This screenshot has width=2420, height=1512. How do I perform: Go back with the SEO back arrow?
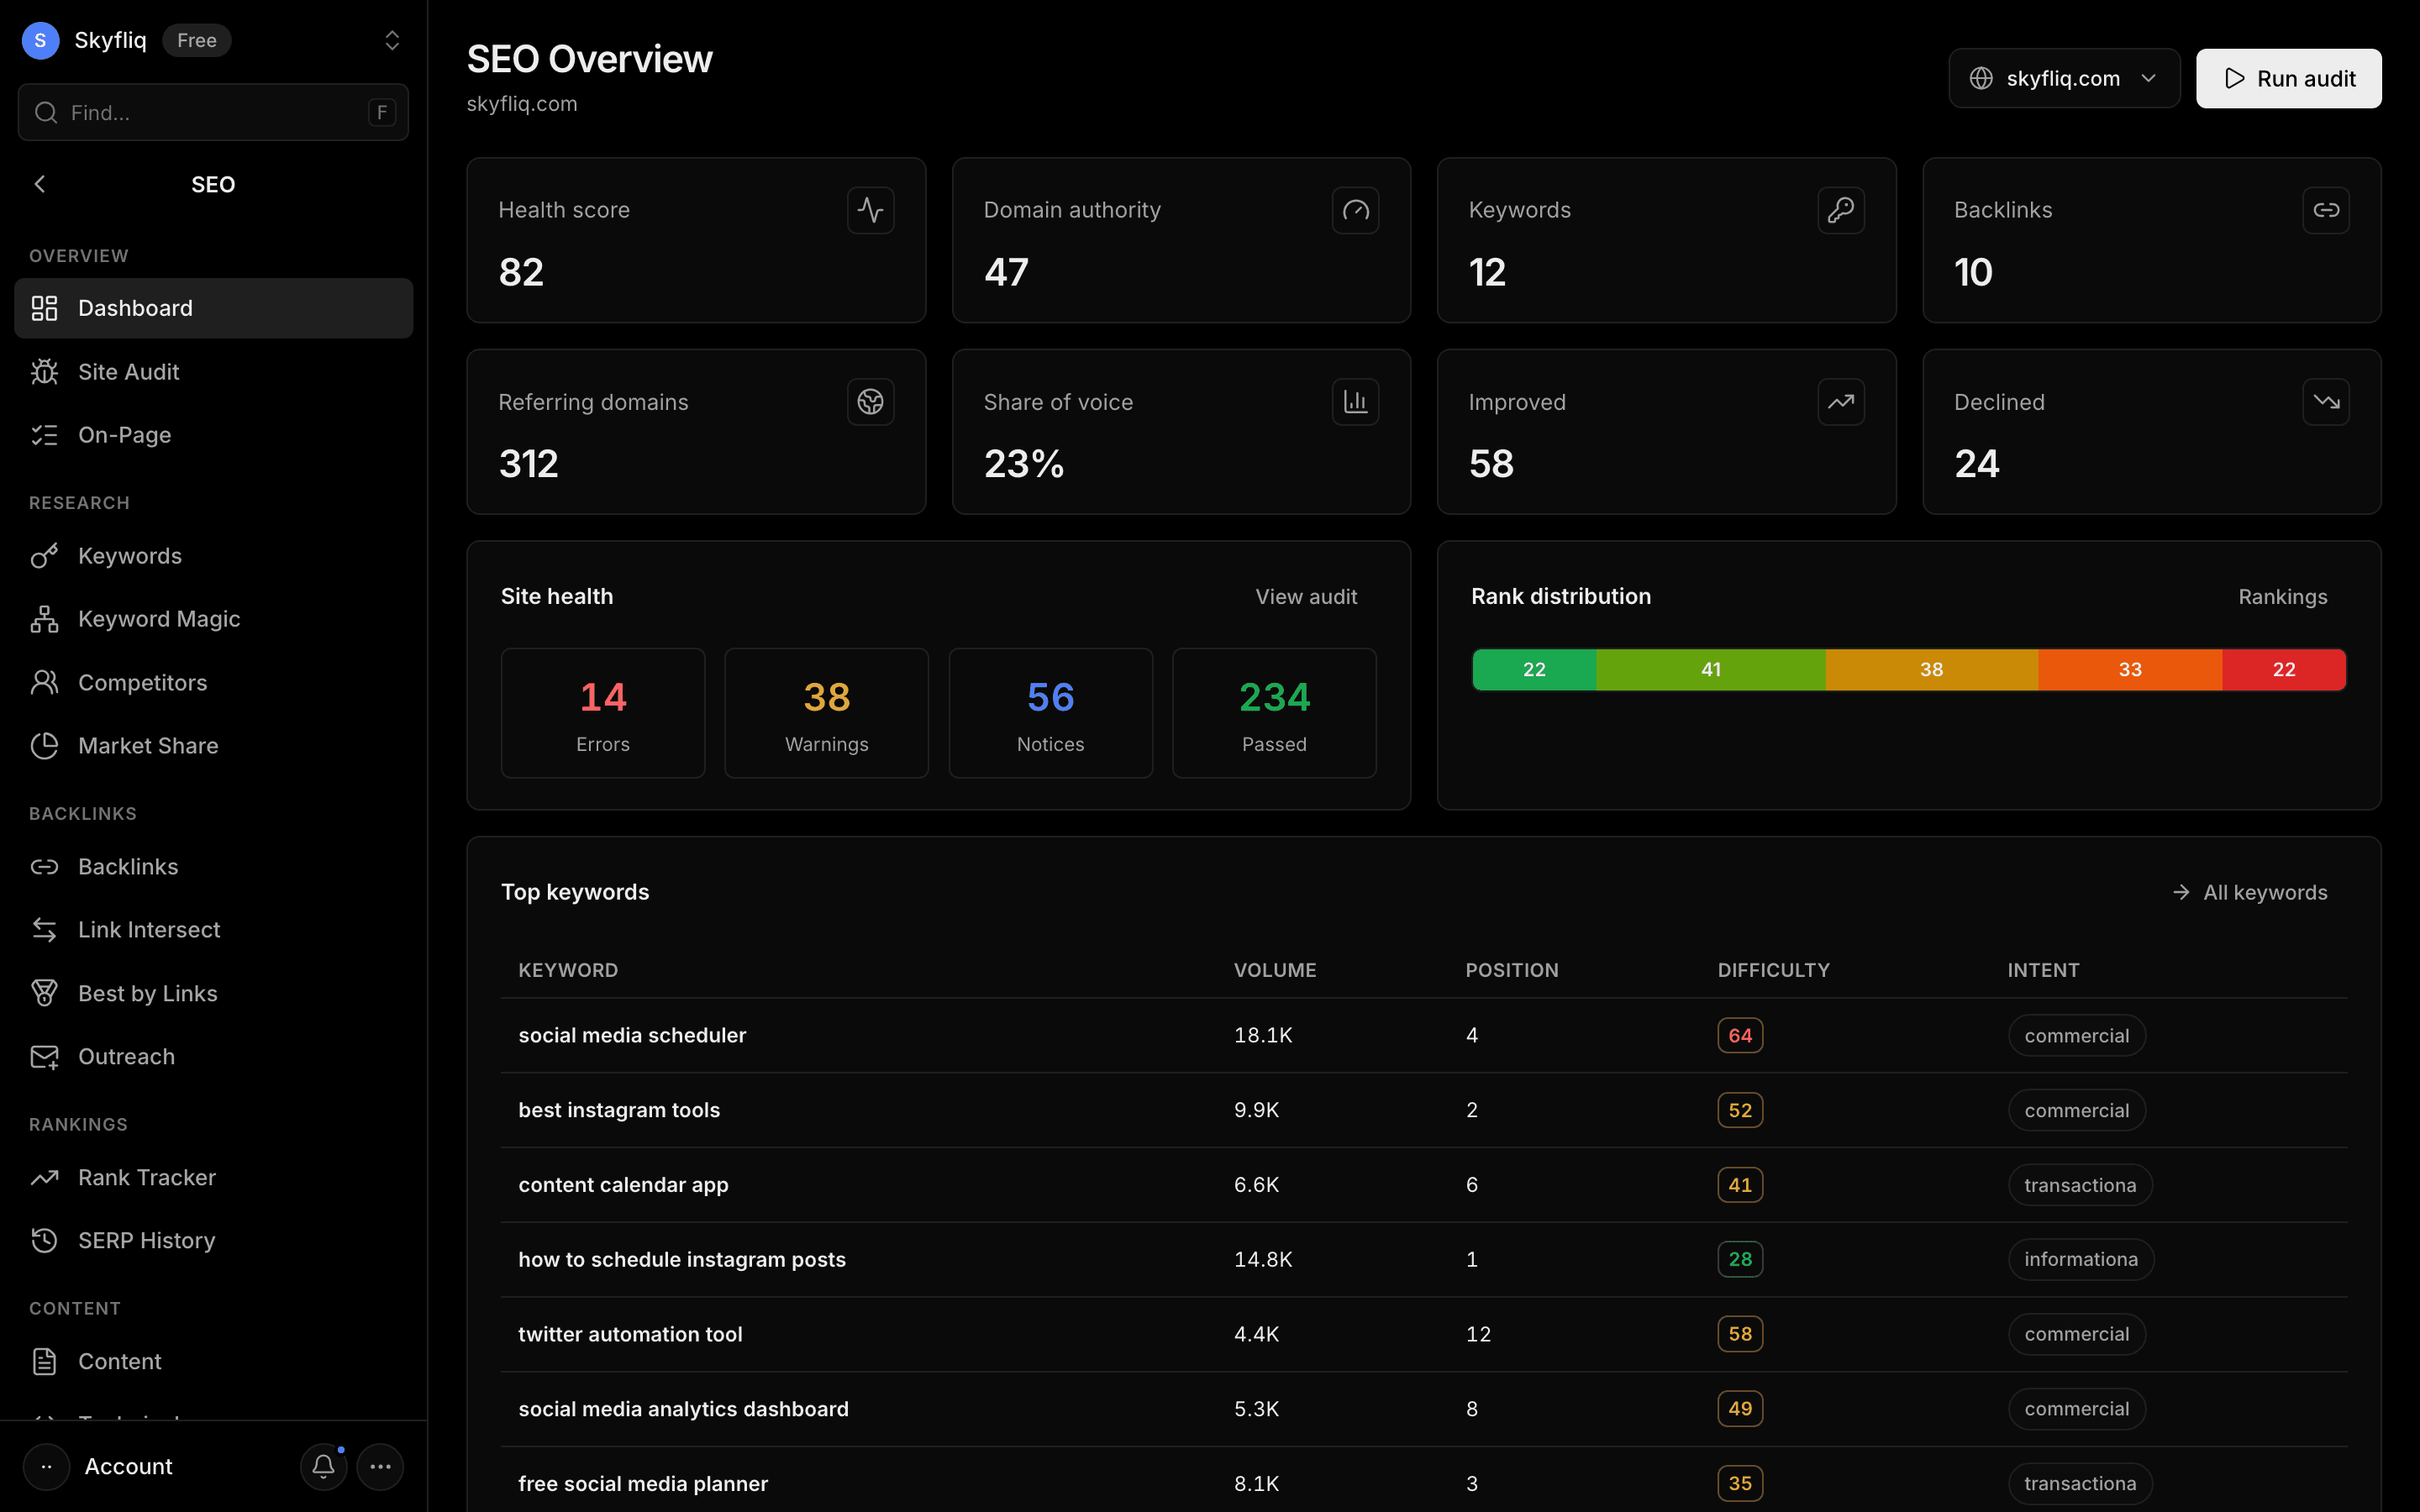pos(40,184)
